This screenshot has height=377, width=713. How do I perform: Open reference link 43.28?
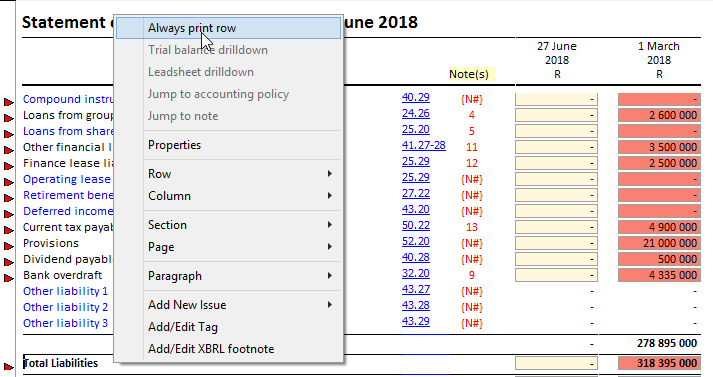click(416, 305)
